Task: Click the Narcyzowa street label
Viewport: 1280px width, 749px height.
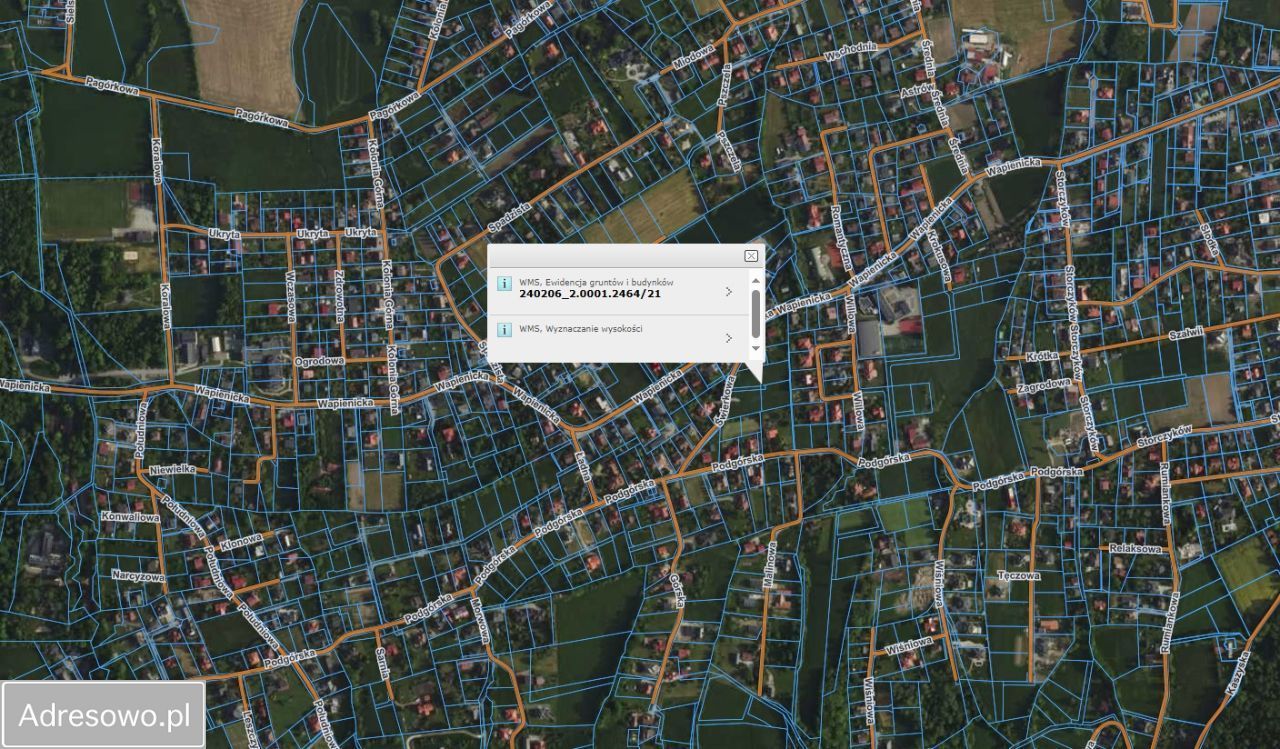Action: coord(138,576)
